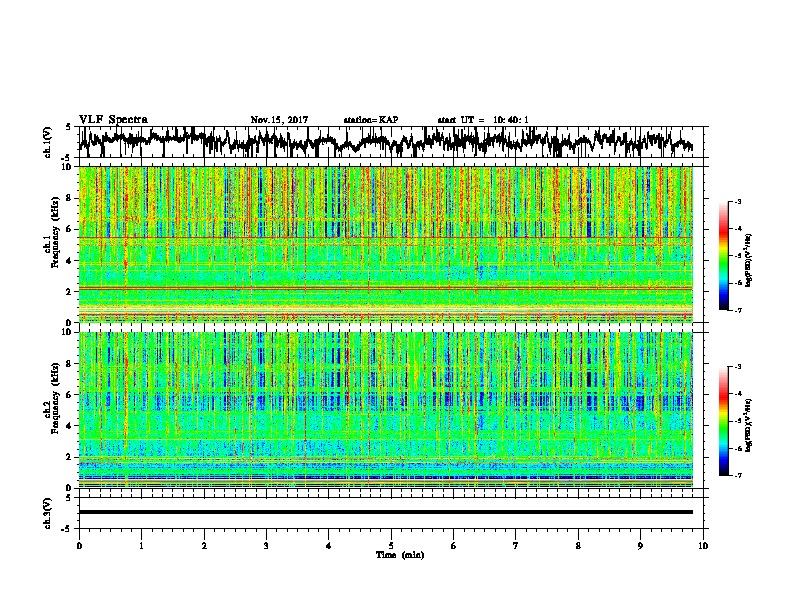
Task: Click the tick label "5" on the Time axis
Action: click(391, 546)
